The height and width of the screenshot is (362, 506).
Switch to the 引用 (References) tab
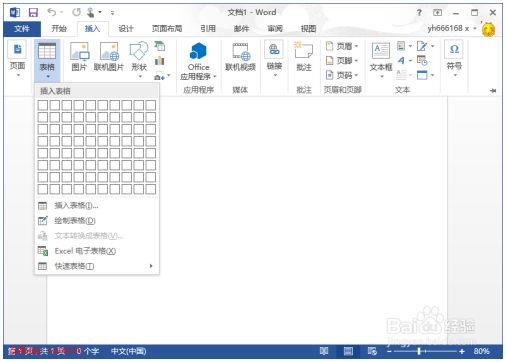tap(208, 29)
